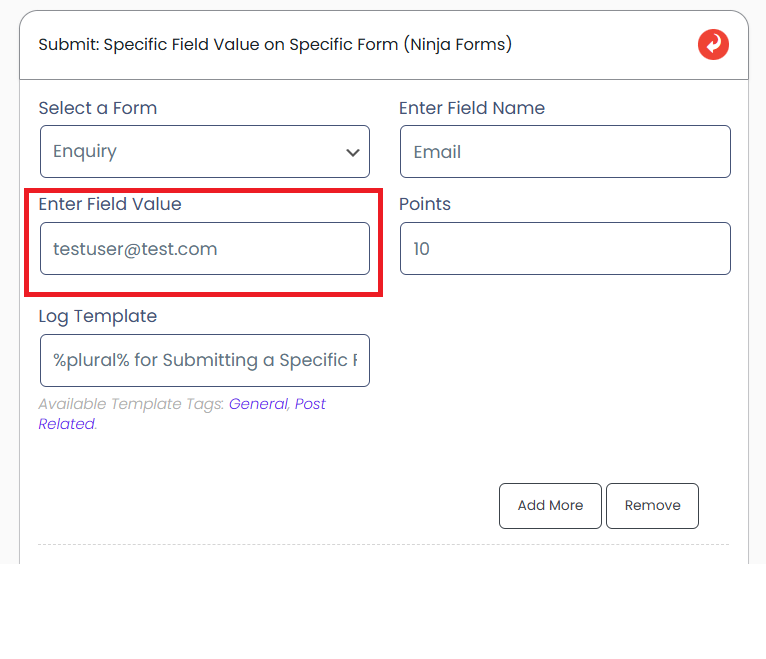Click the 'Enter Field Value' label

tap(110, 204)
